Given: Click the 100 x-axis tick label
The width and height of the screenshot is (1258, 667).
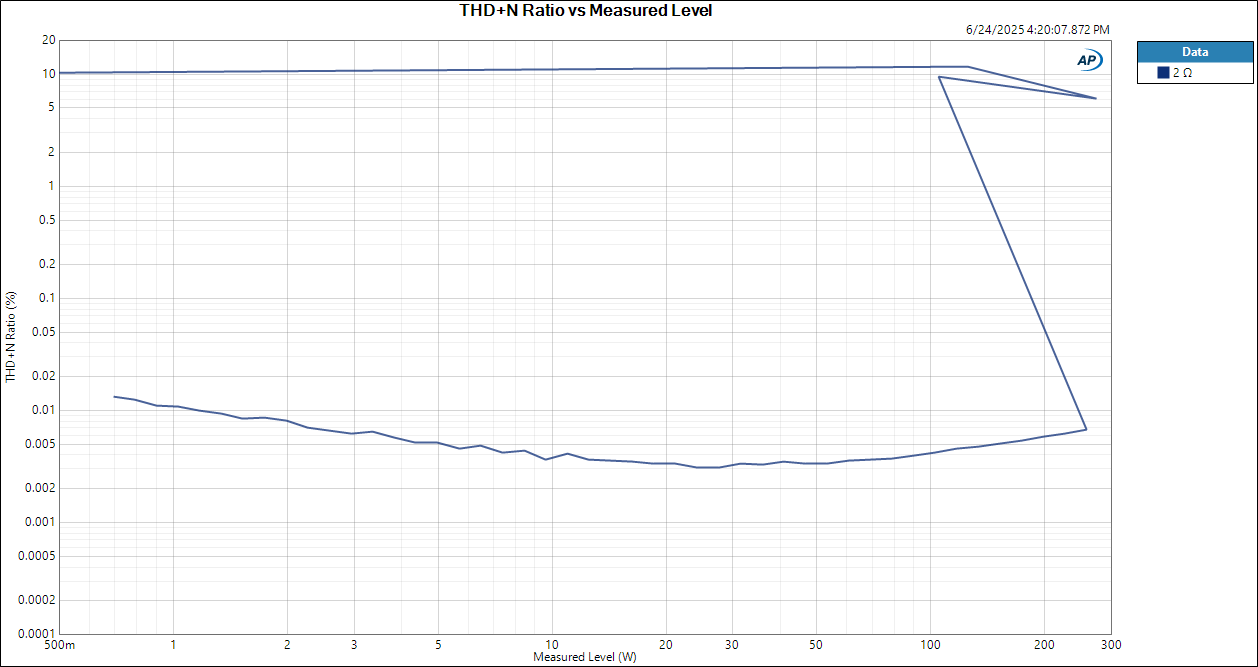Looking at the screenshot, I should (931, 644).
